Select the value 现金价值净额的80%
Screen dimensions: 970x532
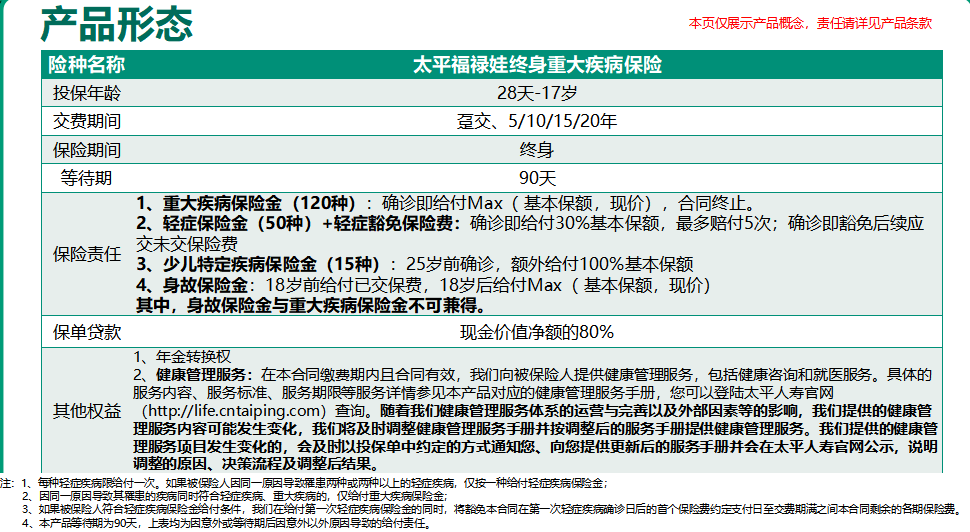click(537, 332)
